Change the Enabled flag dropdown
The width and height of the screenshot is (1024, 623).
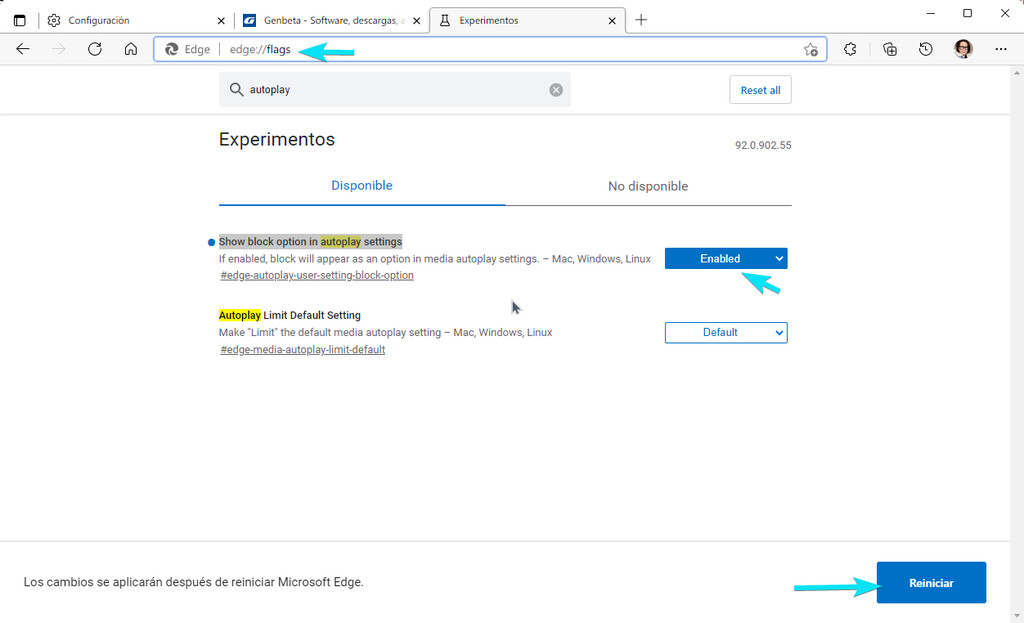click(725, 258)
